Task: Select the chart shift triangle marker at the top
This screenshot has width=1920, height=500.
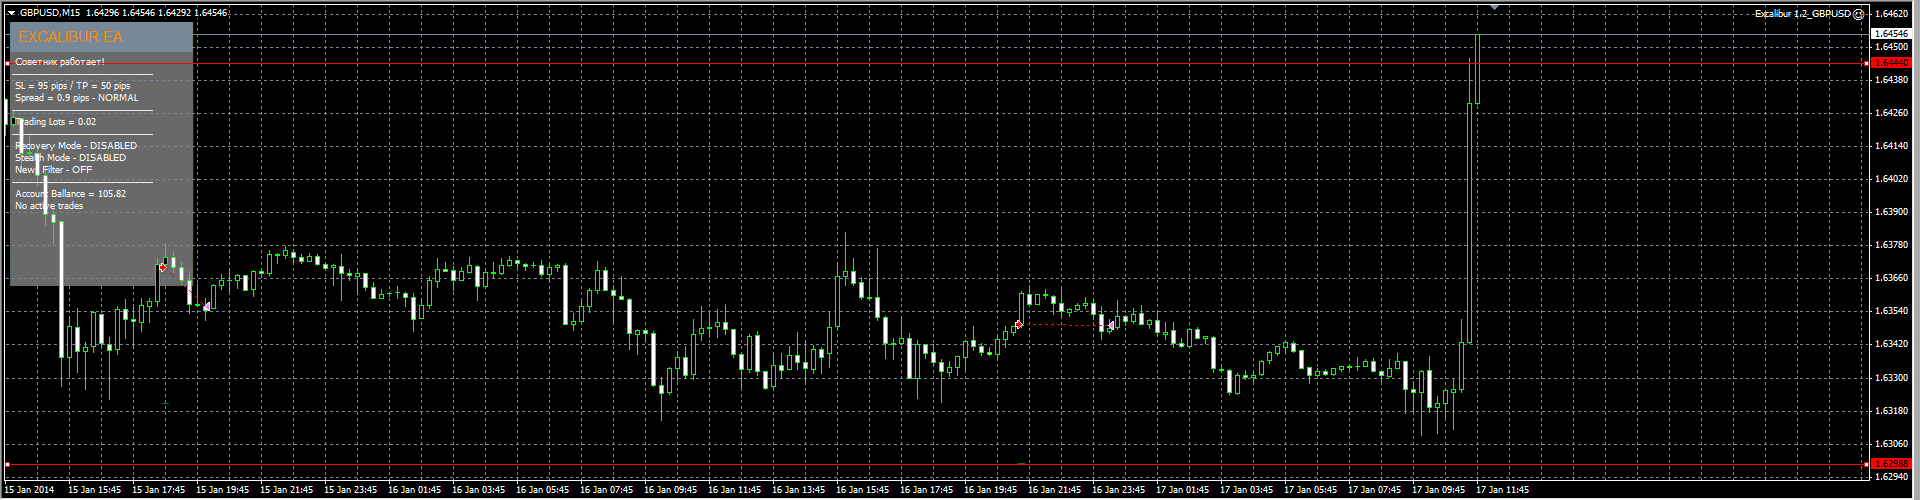Action: point(1494,7)
